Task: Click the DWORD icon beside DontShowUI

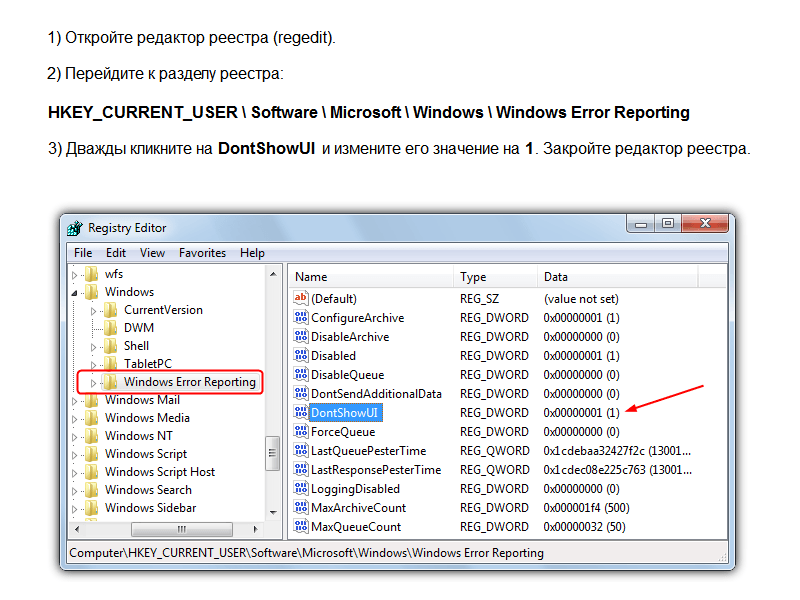Action: pos(301,412)
